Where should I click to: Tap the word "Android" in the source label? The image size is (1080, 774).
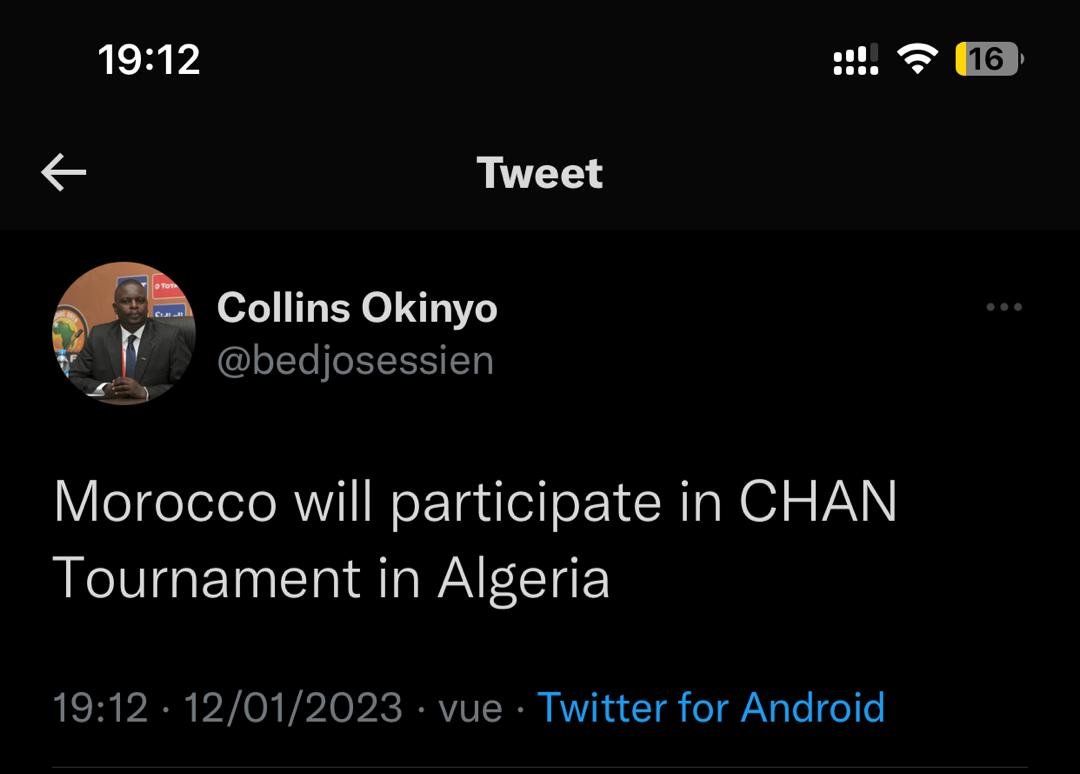[813, 707]
